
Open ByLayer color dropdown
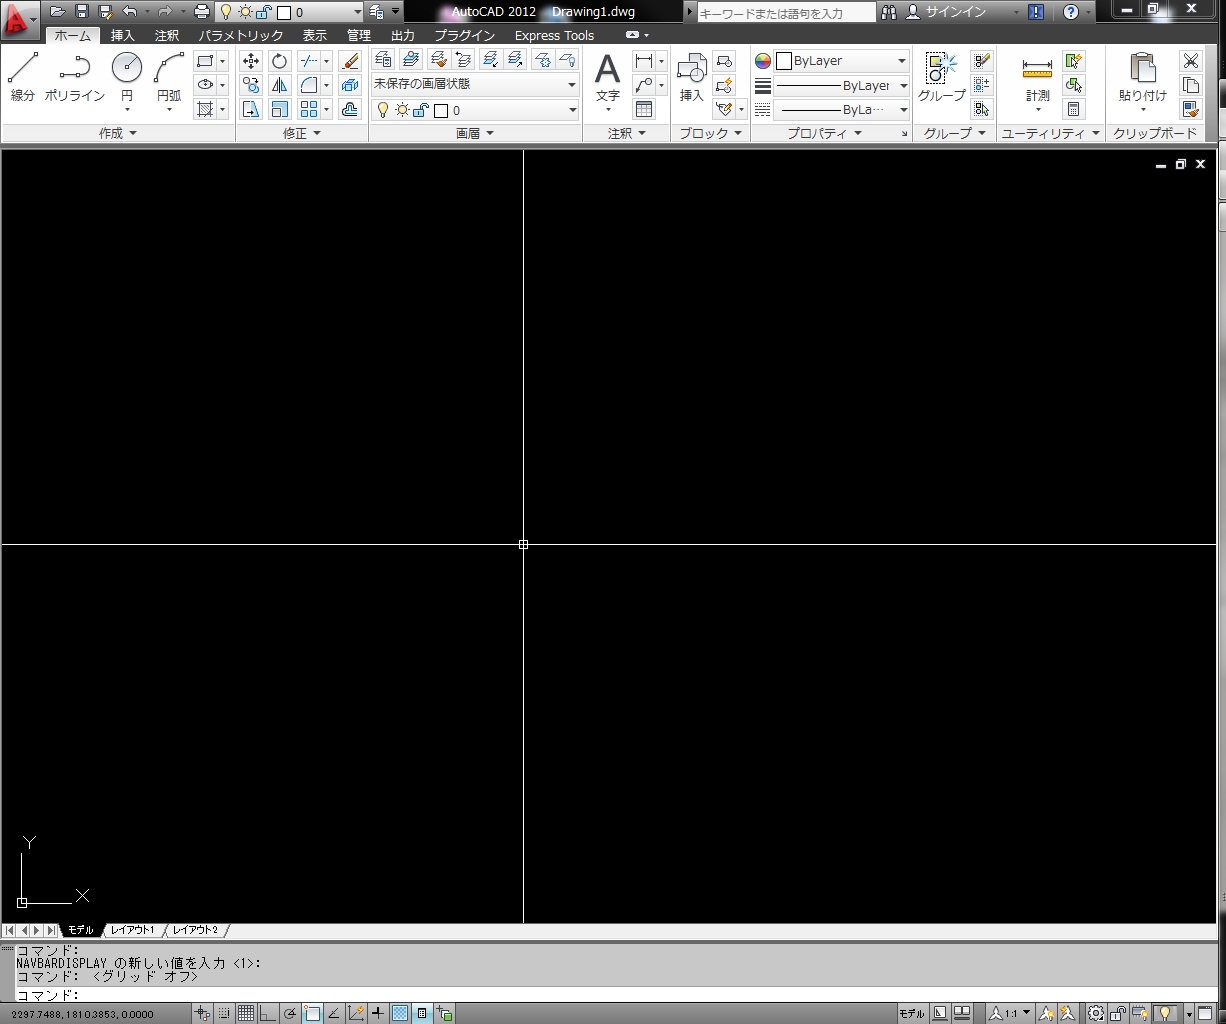[x=842, y=61]
